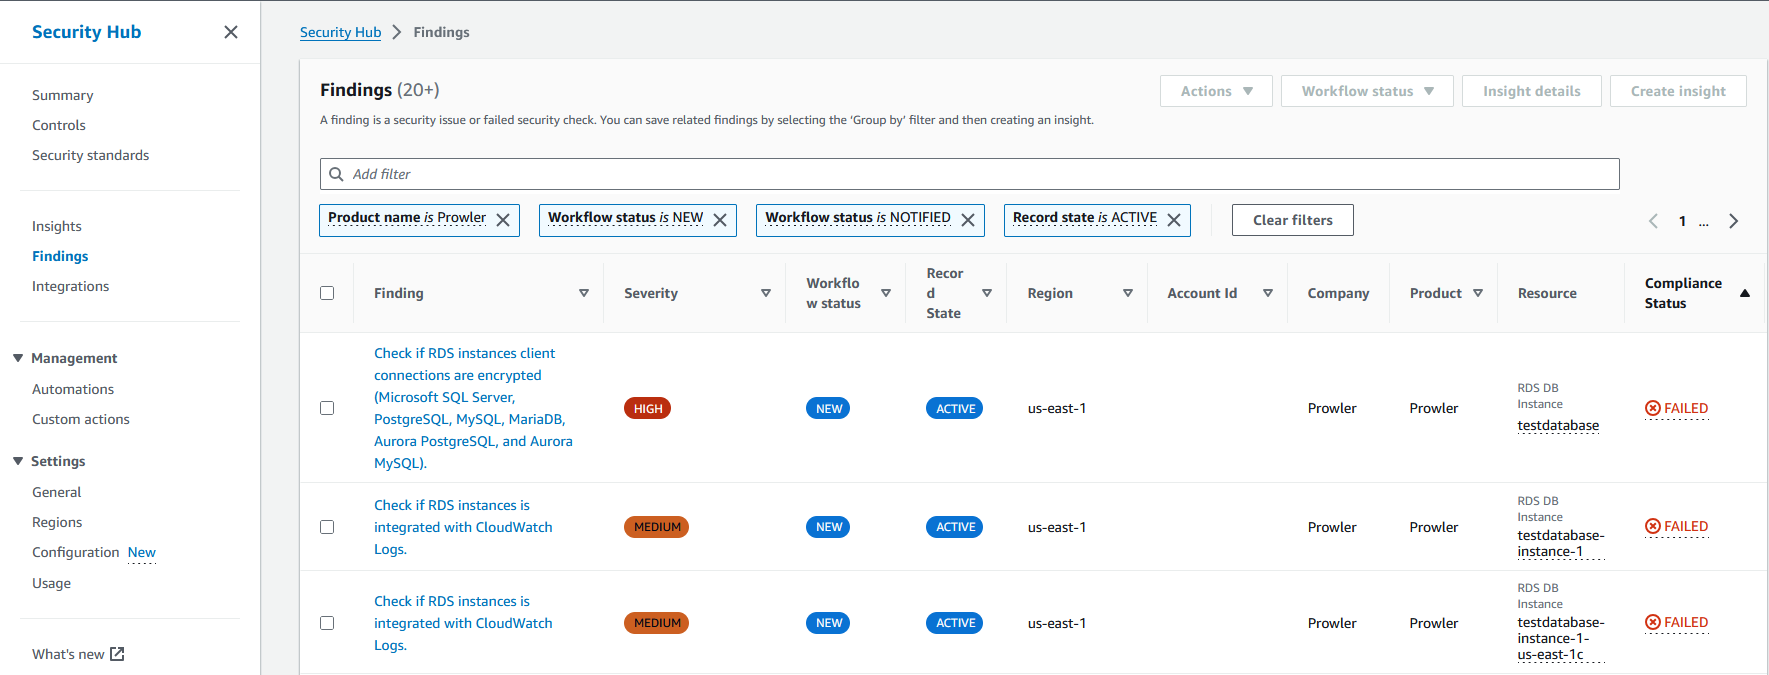Go to next page of findings
This screenshot has height=675, width=1769.
coord(1734,221)
